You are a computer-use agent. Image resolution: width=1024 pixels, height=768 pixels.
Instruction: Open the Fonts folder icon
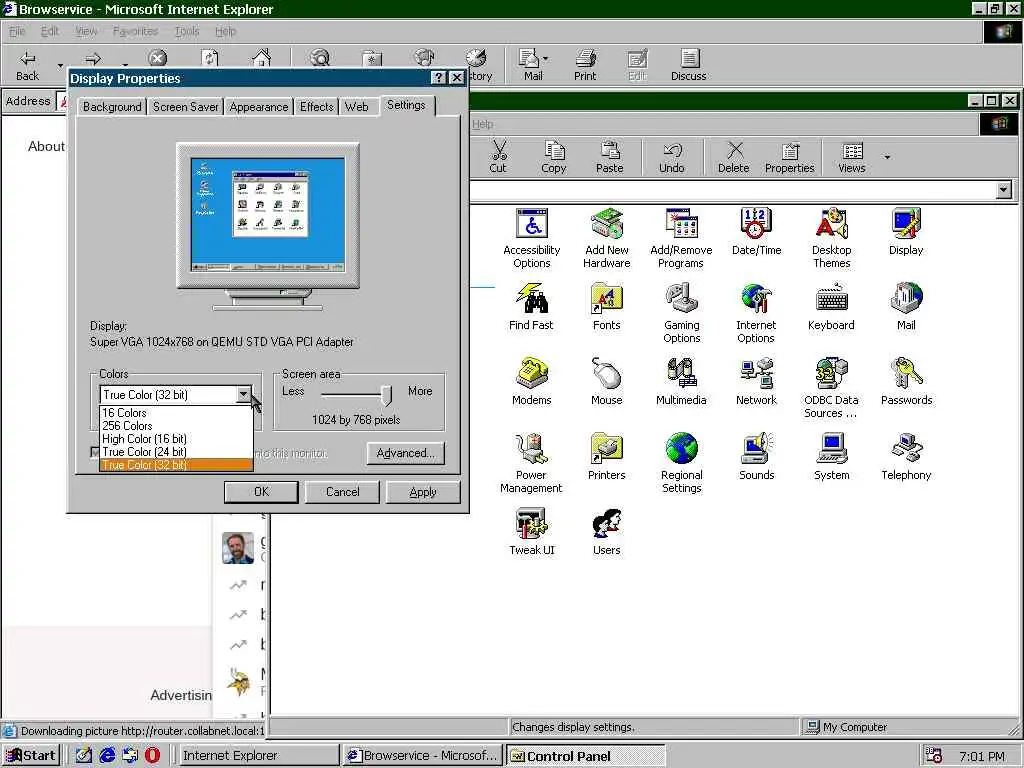coord(607,306)
